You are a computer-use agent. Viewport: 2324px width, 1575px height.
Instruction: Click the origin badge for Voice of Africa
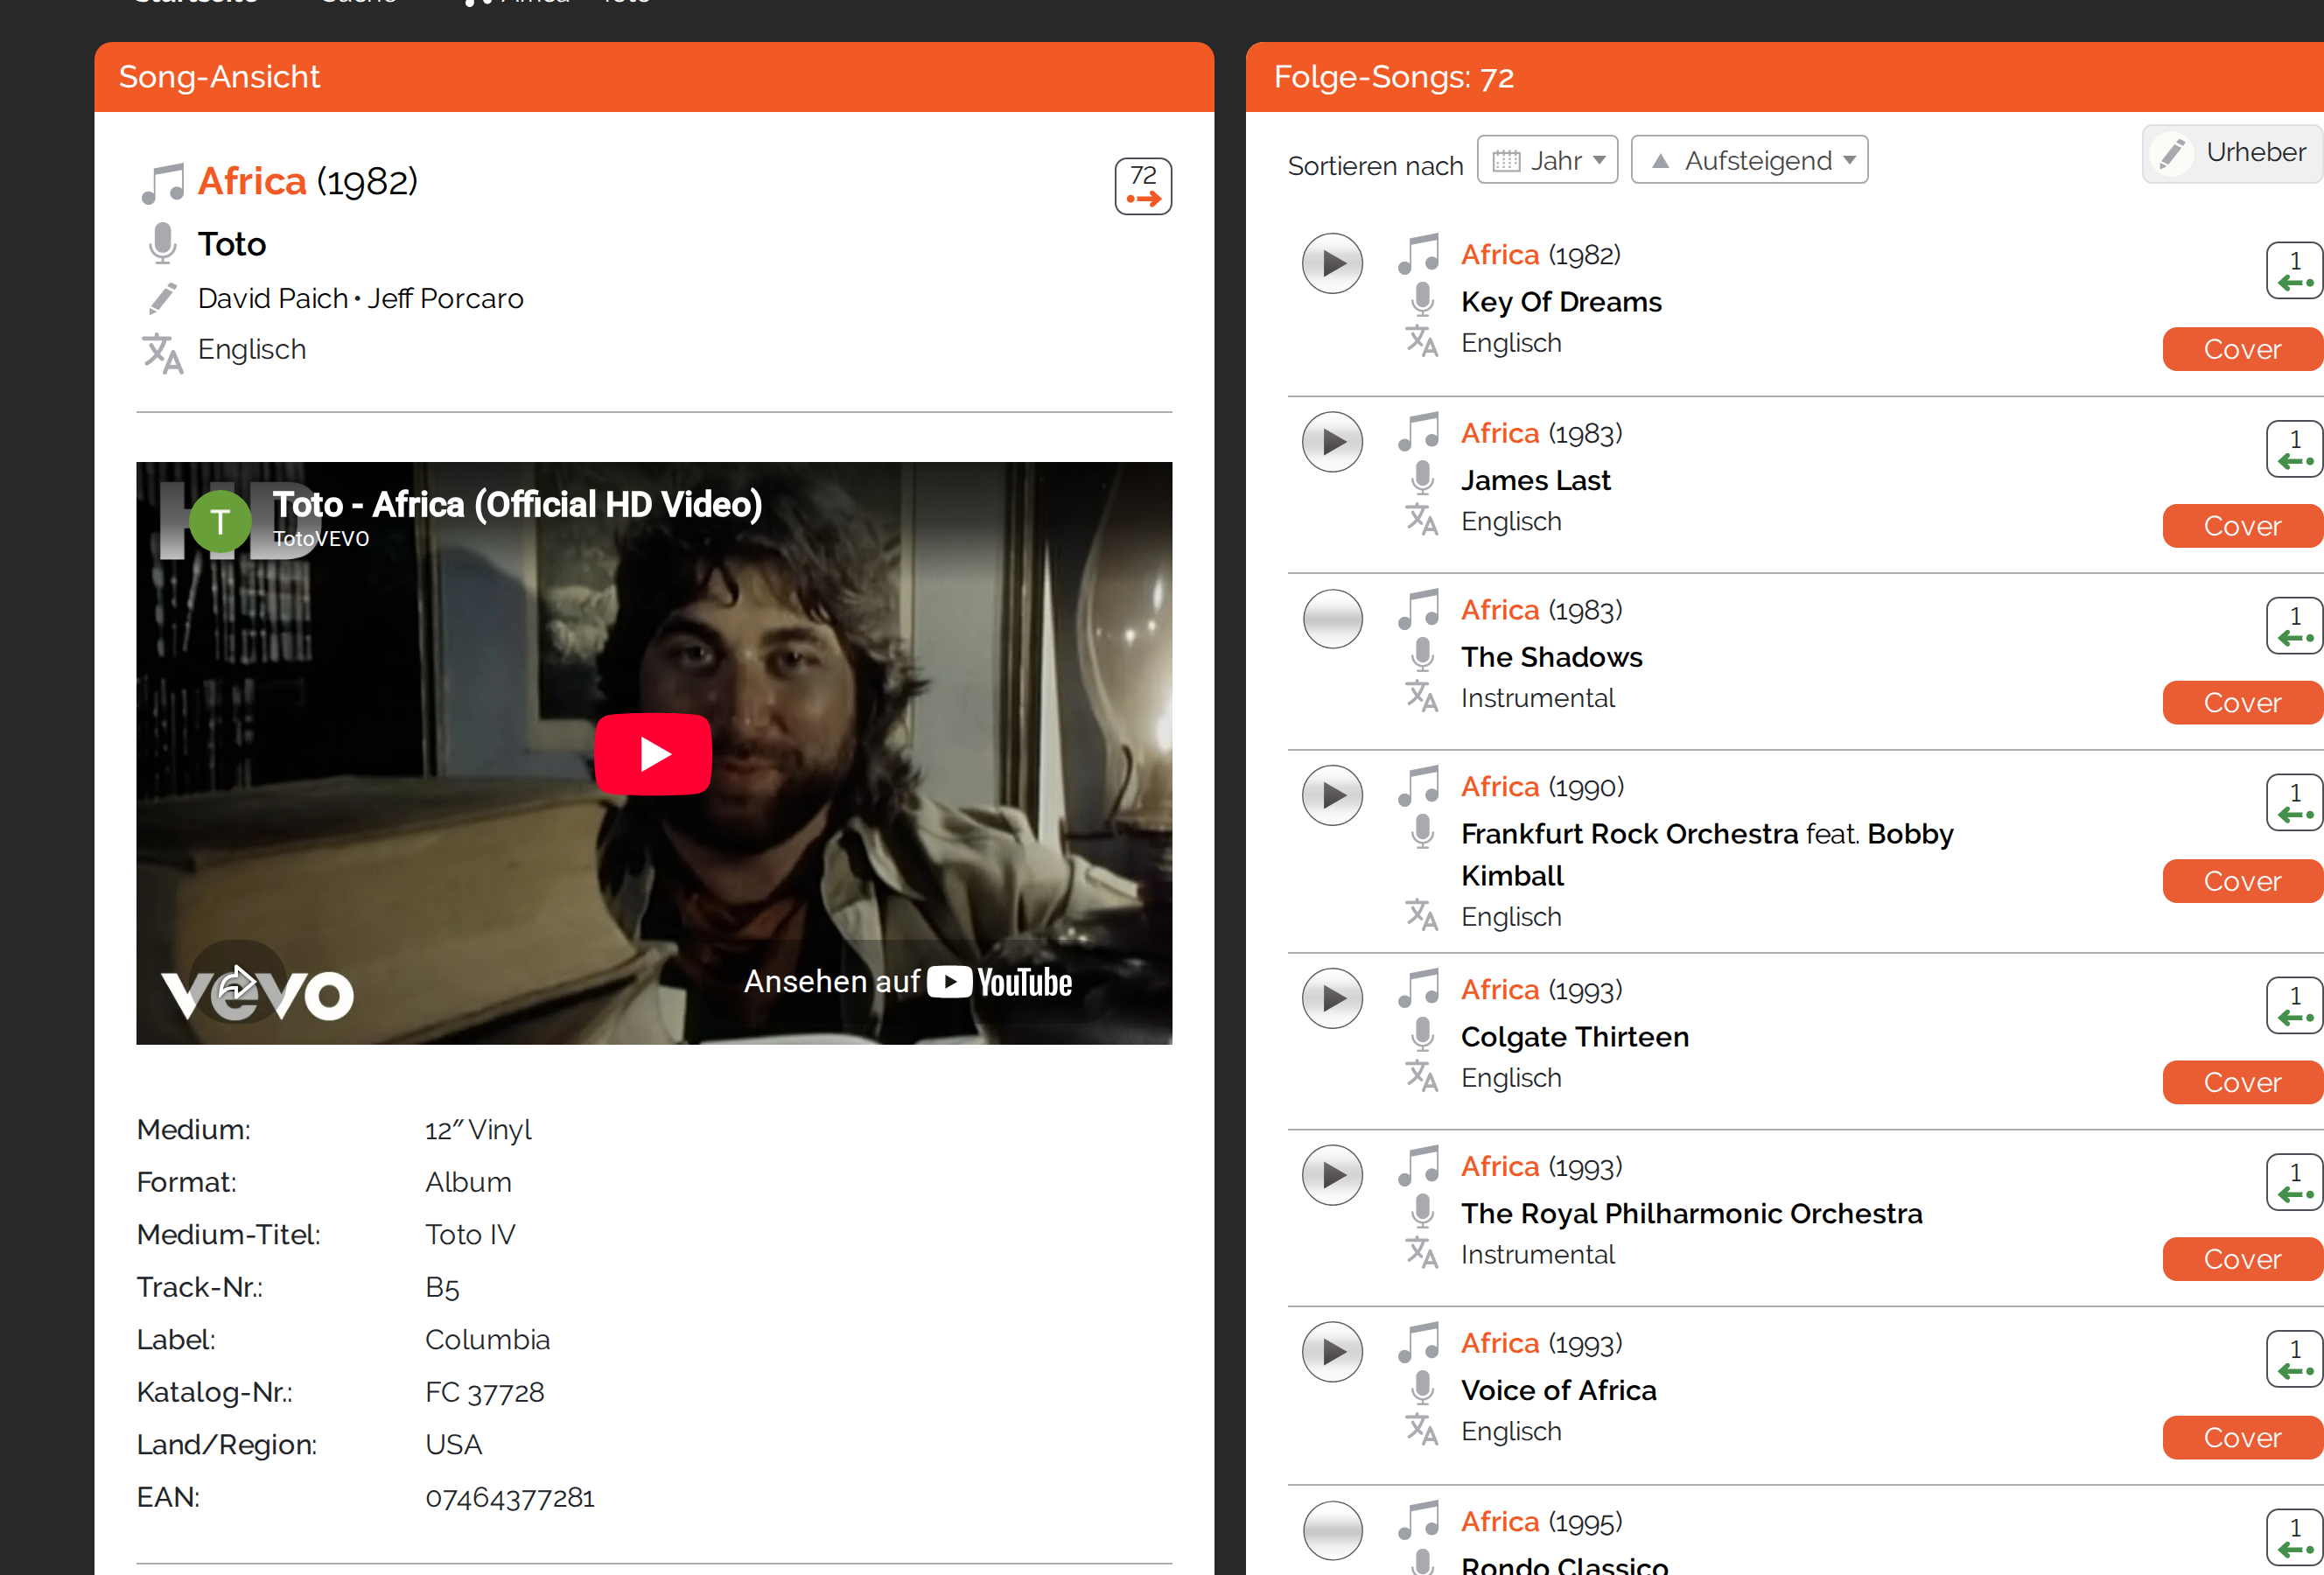tap(2295, 1359)
